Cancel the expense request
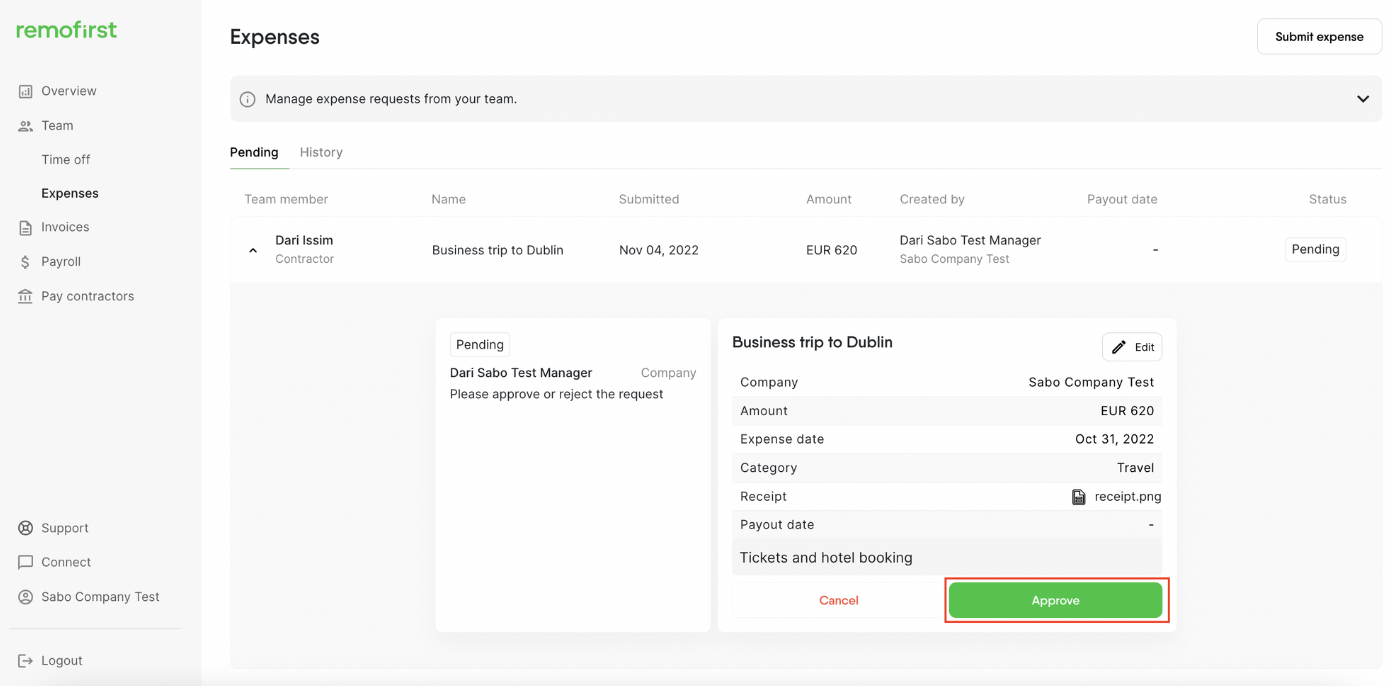The width and height of the screenshot is (1390, 686). pos(838,601)
